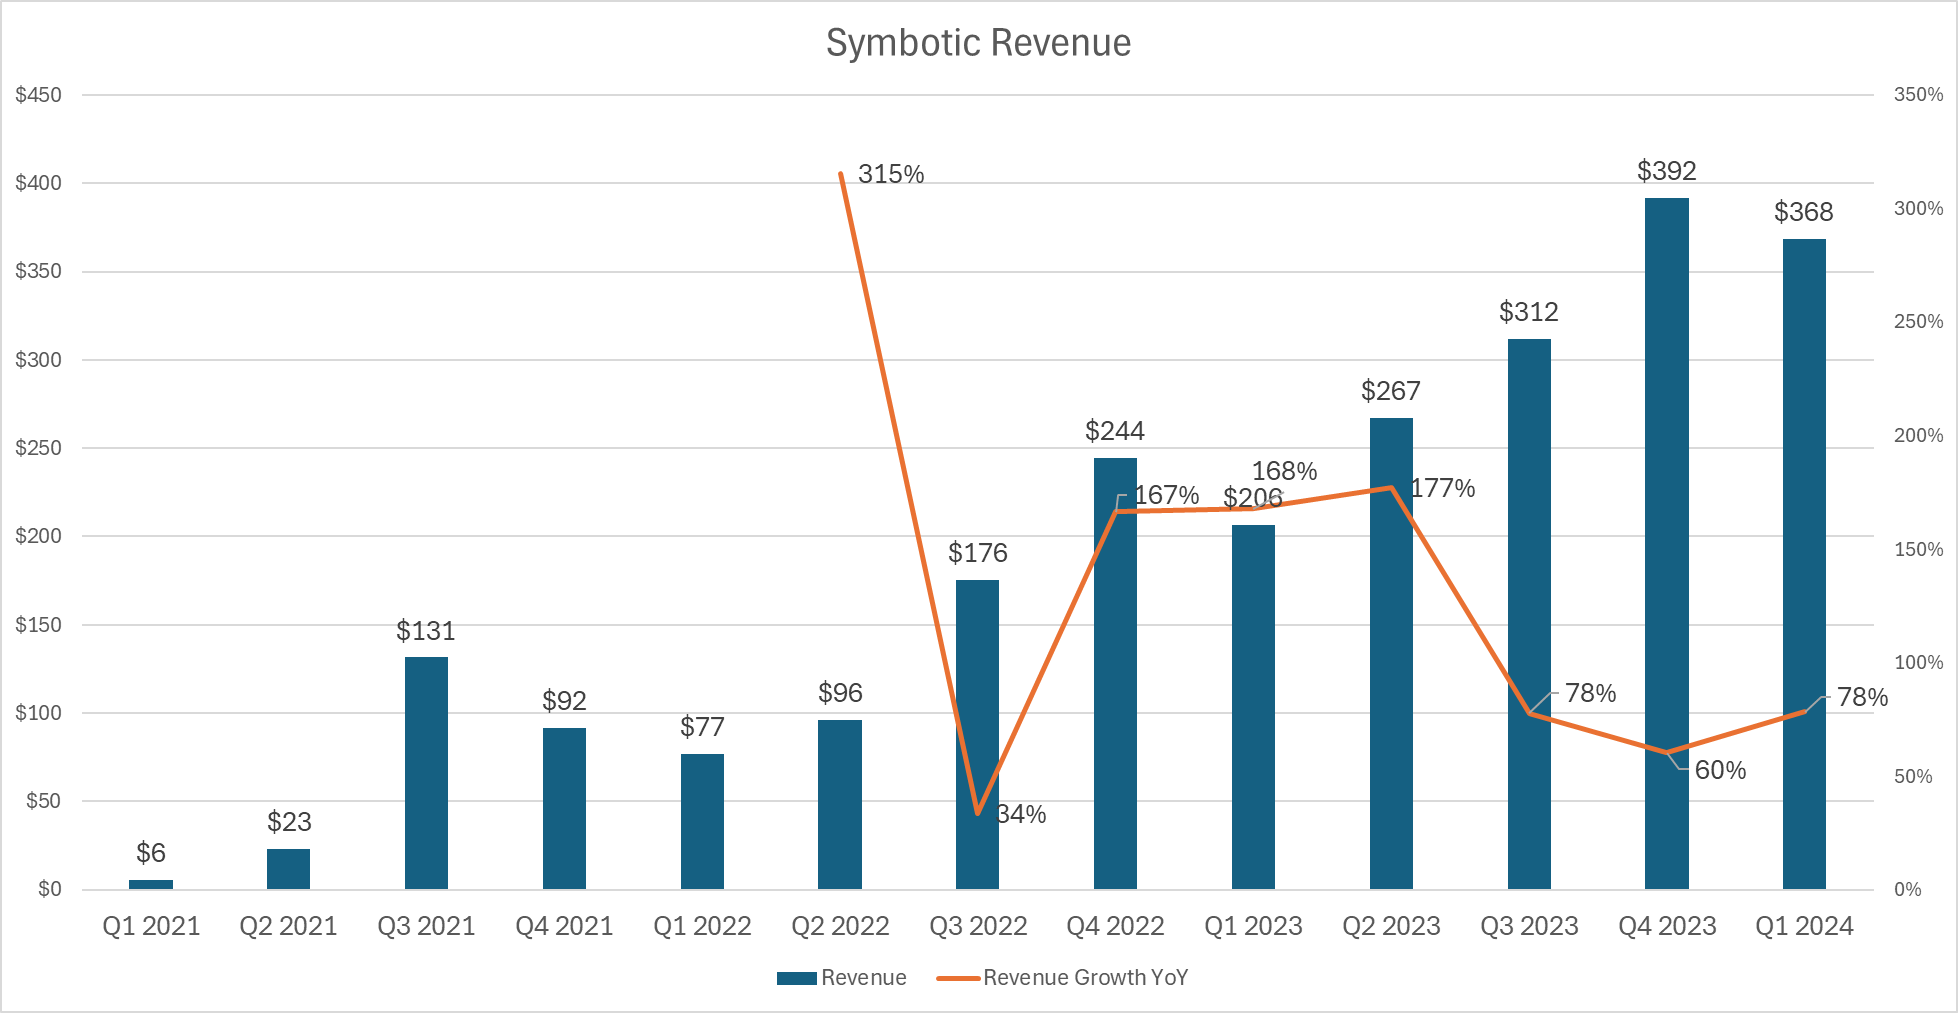Click the Q1 2023 axis label
The width and height of the screenshot is (1958, 1013).
(1255, 927)
